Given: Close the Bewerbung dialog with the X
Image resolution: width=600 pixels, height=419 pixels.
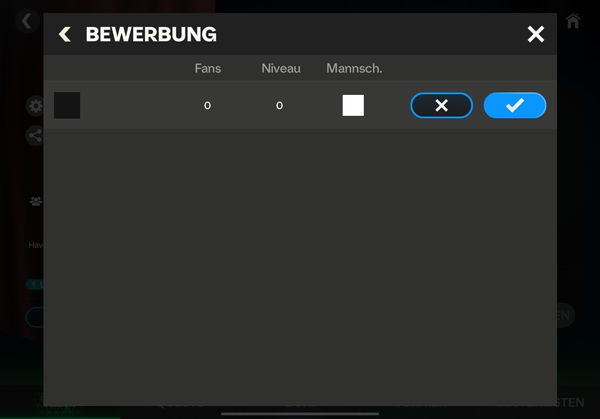Looking at the screenshot, I should tap(535, 34).
